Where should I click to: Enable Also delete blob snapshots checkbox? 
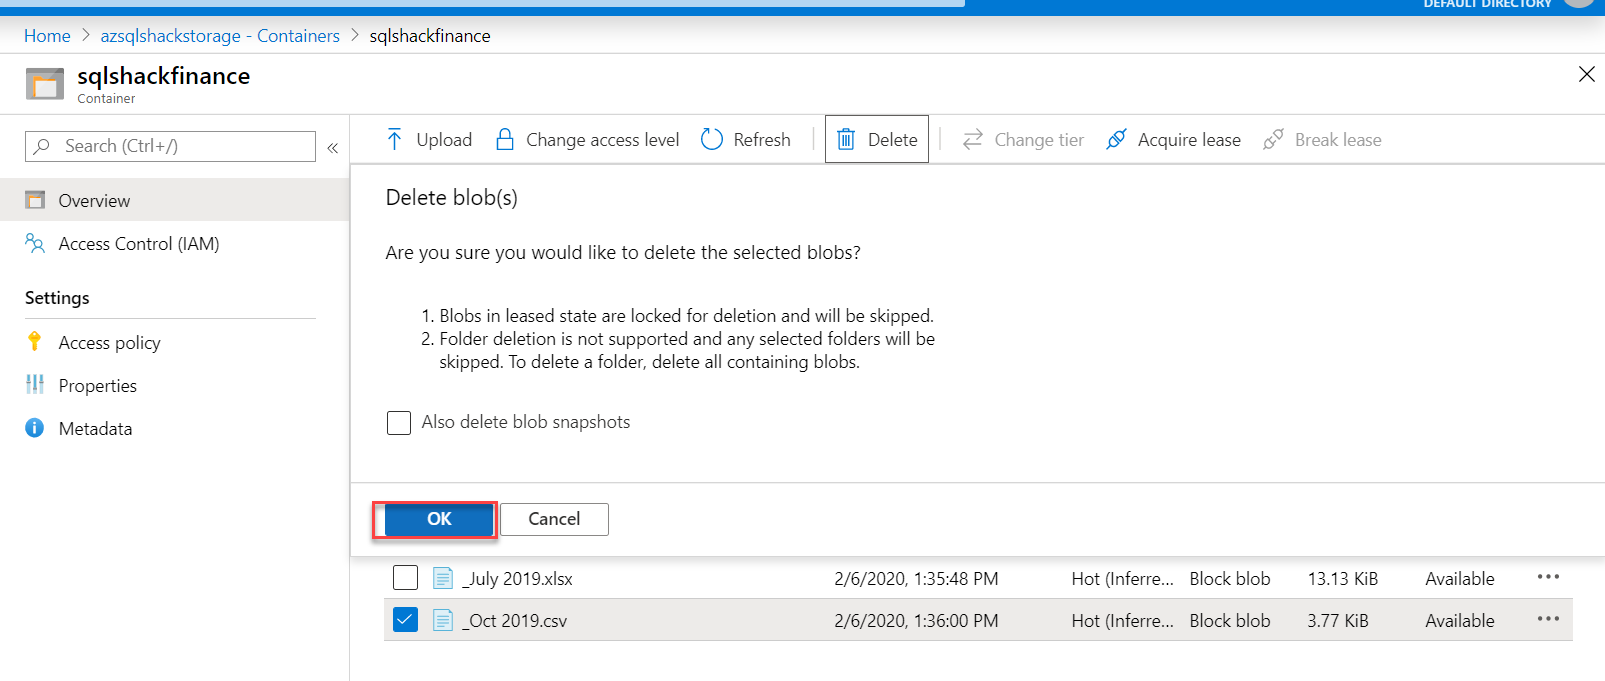point(399,423)
